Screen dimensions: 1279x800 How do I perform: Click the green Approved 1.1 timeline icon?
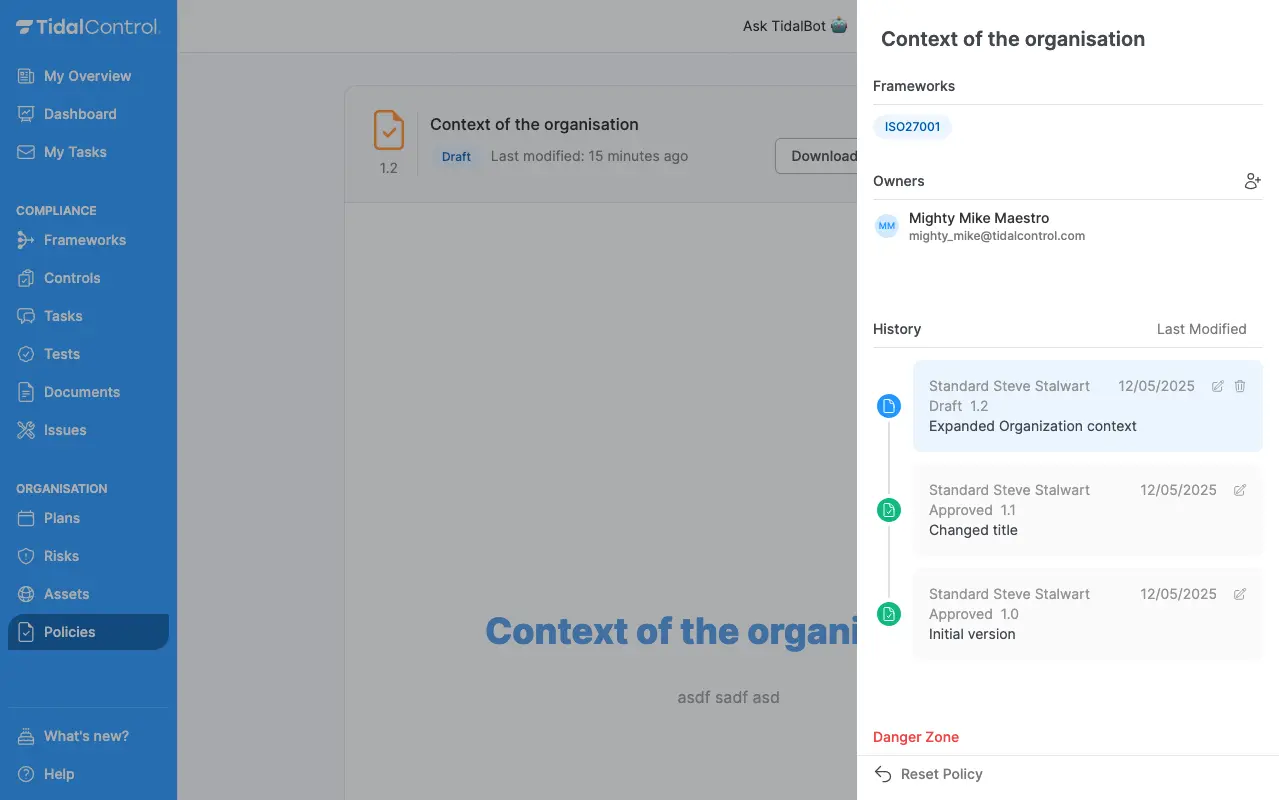pyautogui.click(x=888, y=510)
